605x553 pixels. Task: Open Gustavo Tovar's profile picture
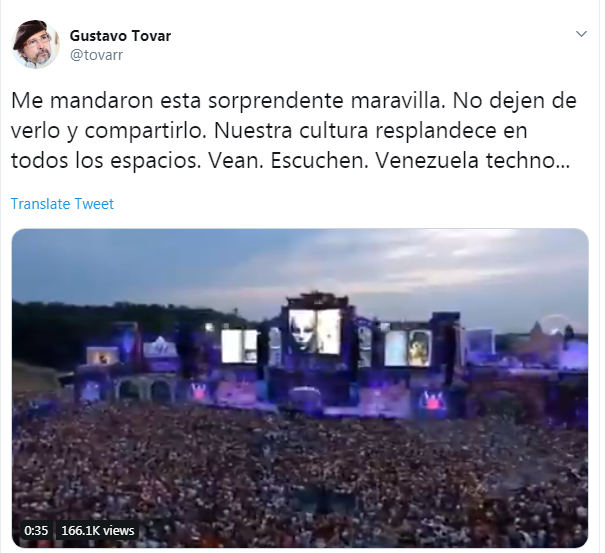tap(35, 44)
